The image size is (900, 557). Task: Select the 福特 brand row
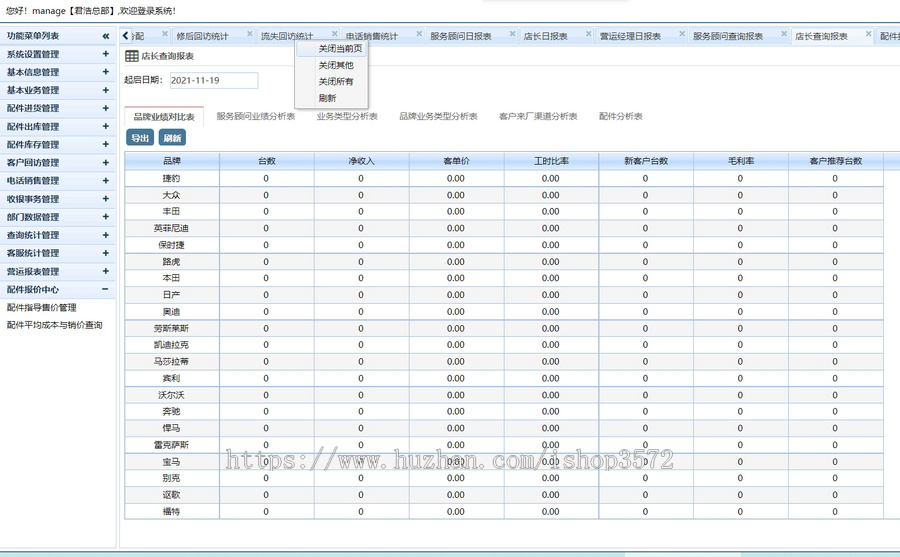[x=504, y=512]
